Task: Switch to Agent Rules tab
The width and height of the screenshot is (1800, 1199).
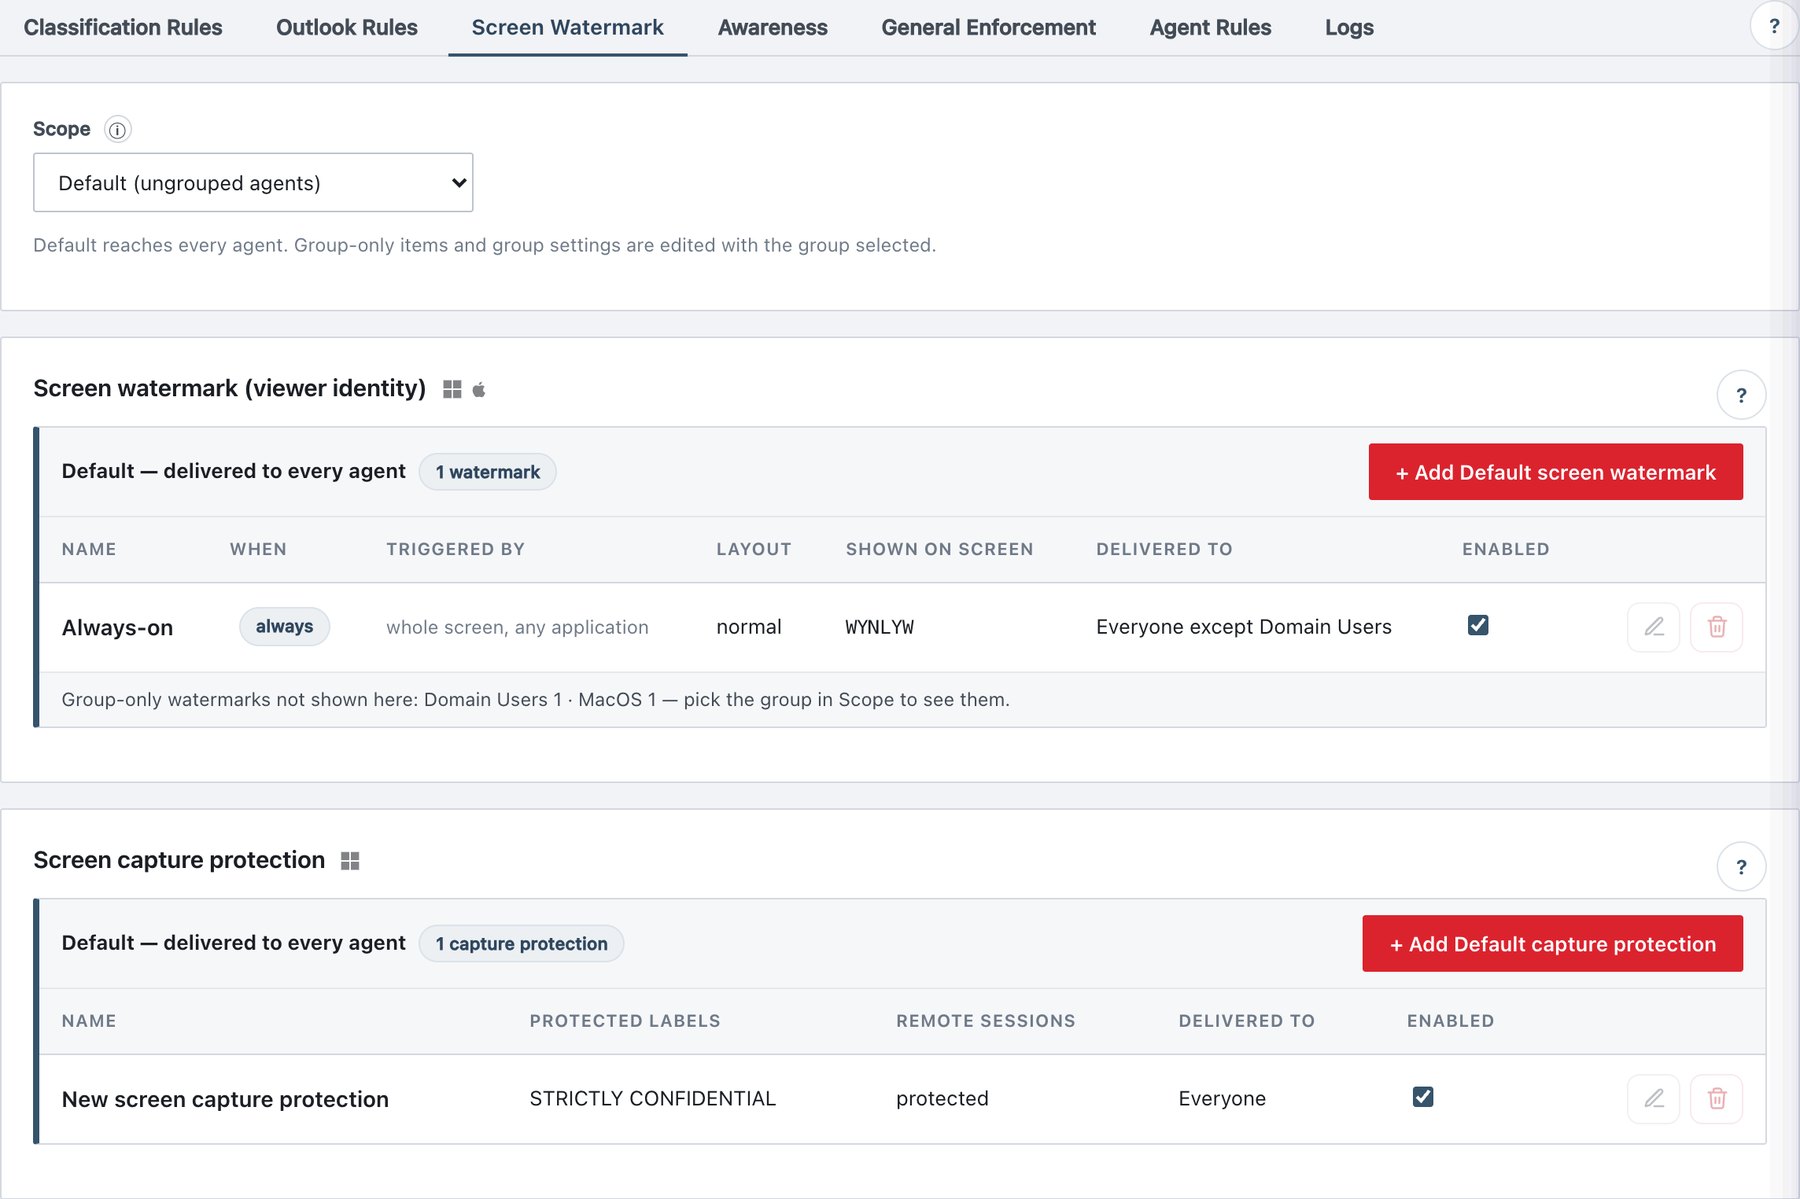Action: tap(1210, 28)
